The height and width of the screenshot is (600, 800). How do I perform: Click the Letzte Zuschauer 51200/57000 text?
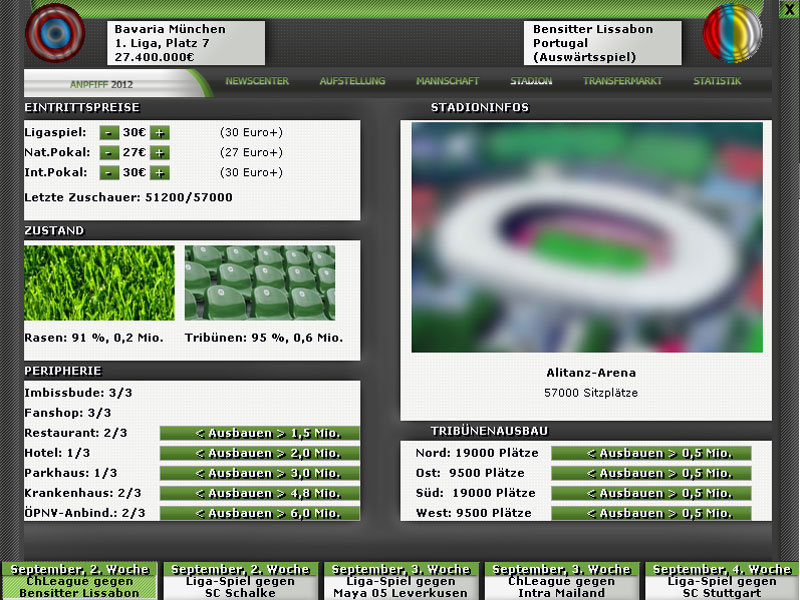(129, 197)
